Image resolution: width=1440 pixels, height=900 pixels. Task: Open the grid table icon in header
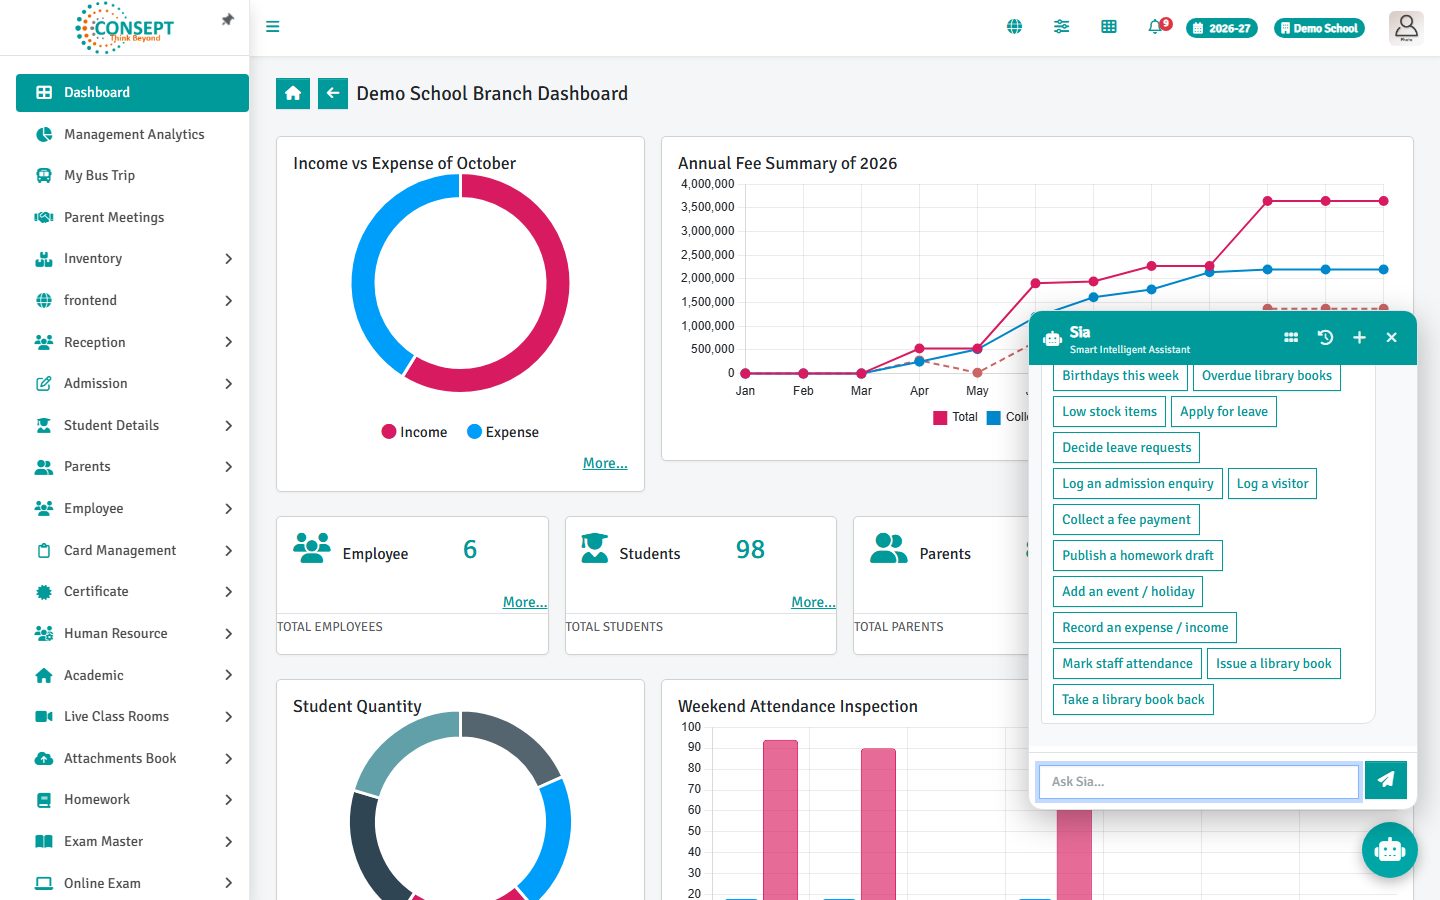(1109, 27)
